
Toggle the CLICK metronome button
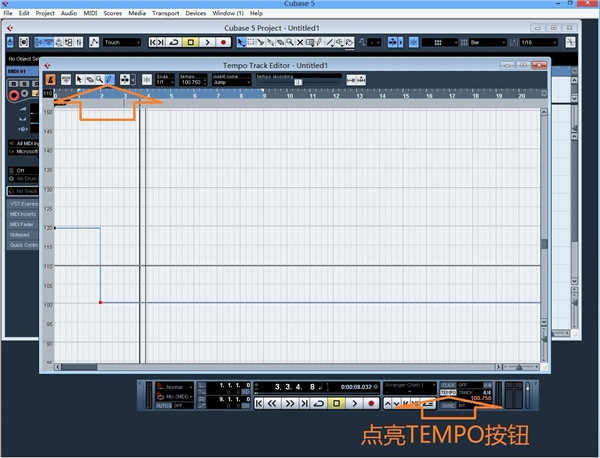[447, 385]
